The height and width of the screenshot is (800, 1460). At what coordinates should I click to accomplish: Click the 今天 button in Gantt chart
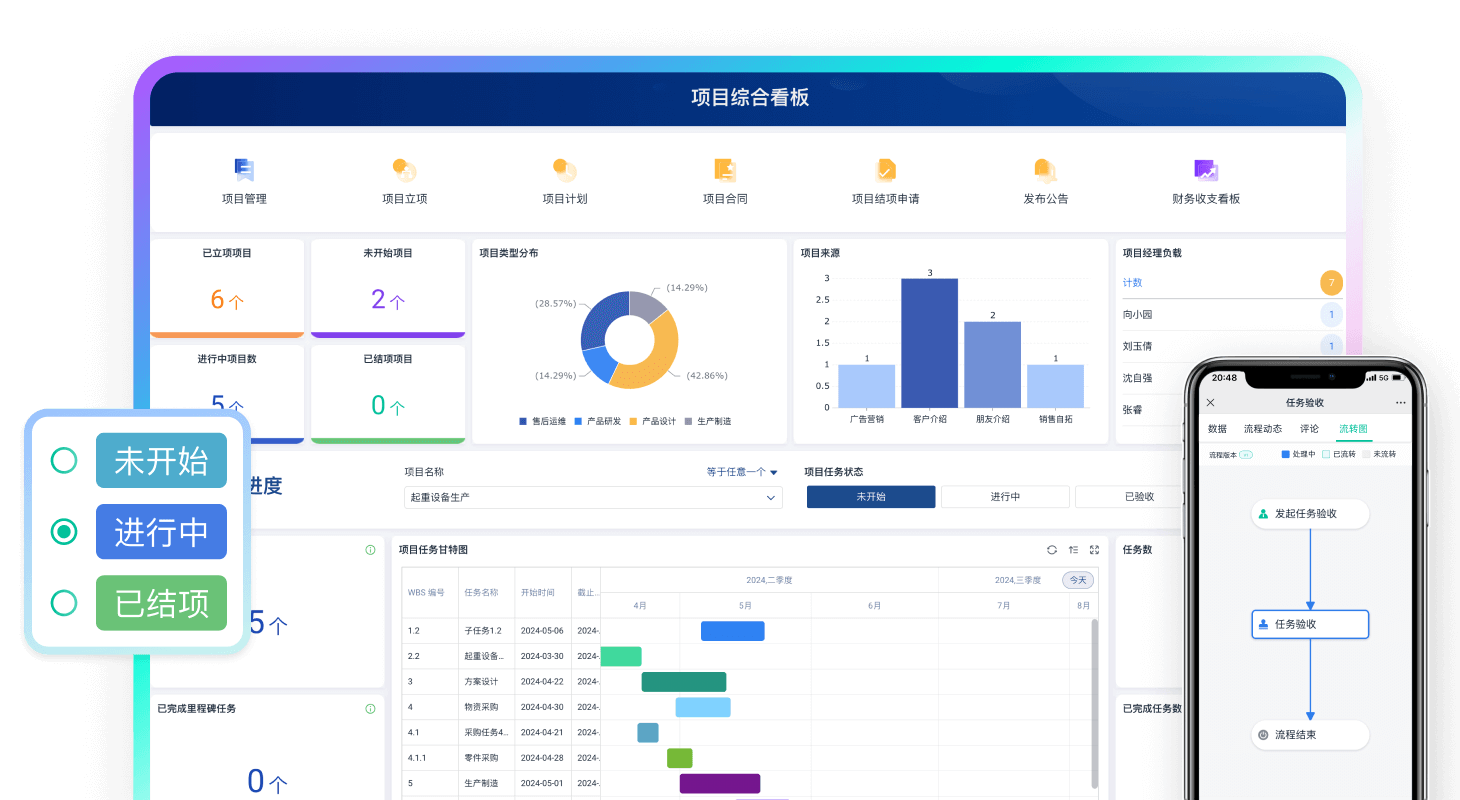coord(1078,580)
